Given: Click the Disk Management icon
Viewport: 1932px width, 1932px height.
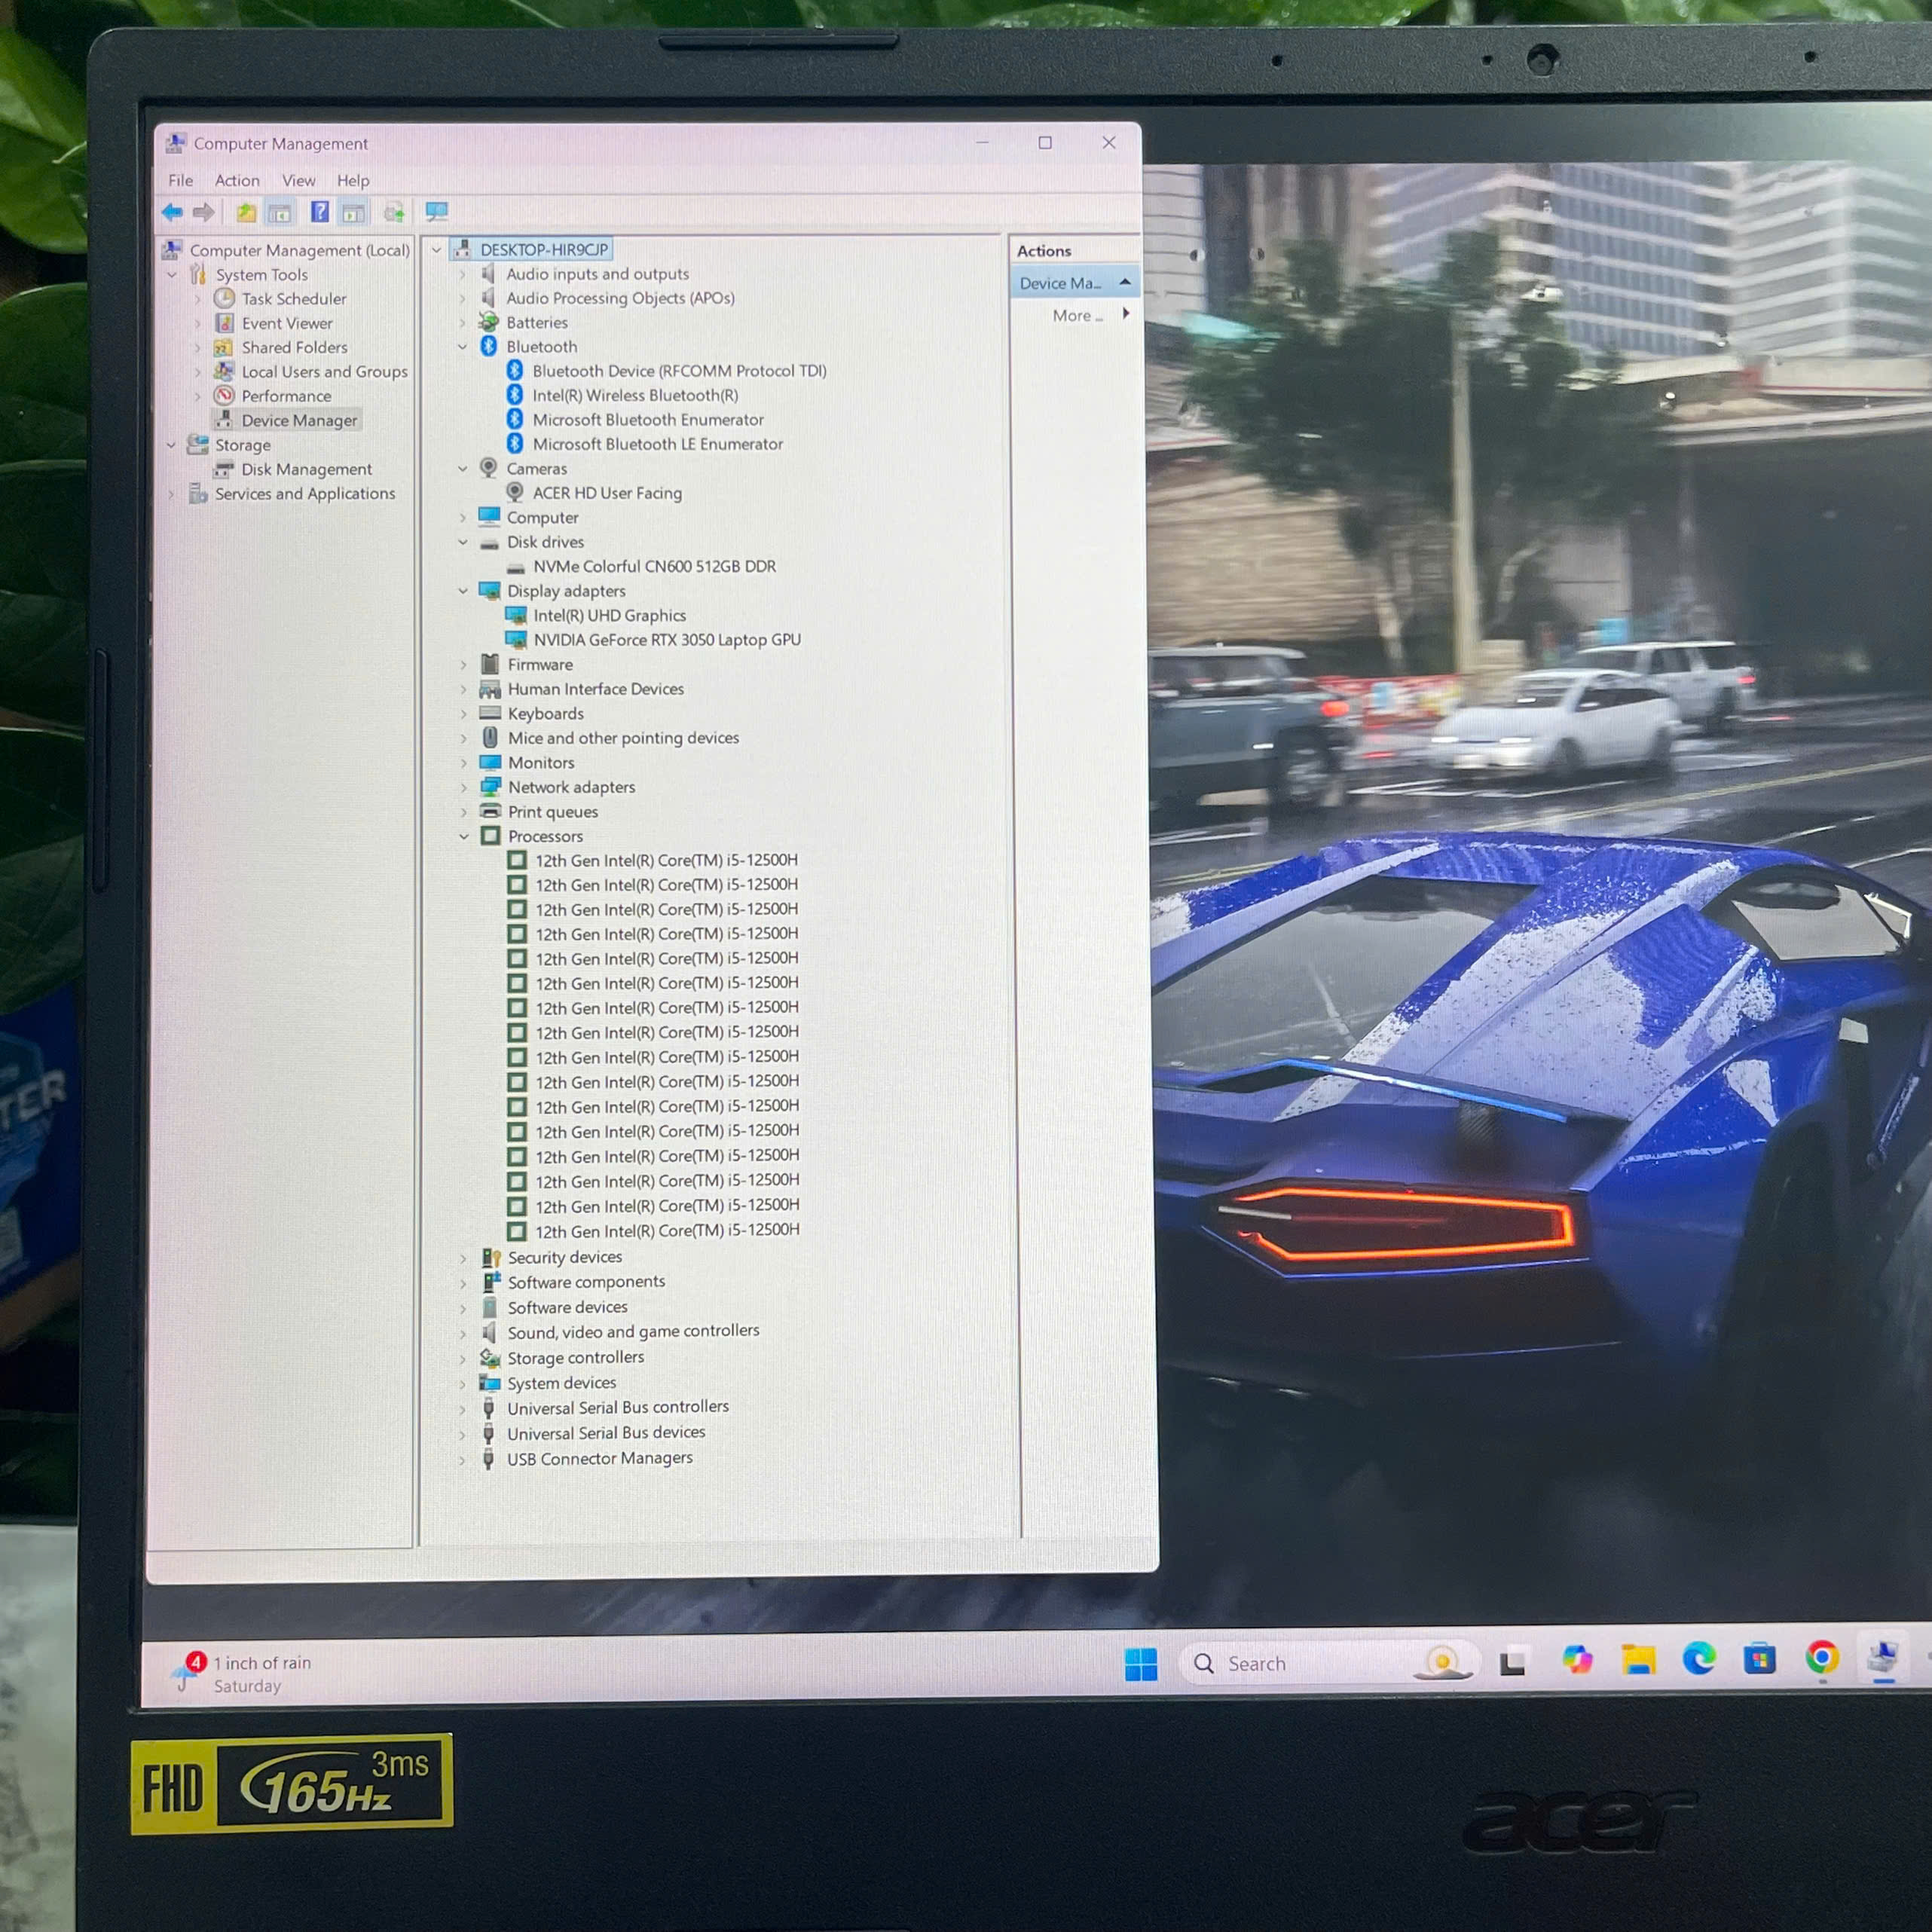Looking at the screenshot, I should (224, 469).
